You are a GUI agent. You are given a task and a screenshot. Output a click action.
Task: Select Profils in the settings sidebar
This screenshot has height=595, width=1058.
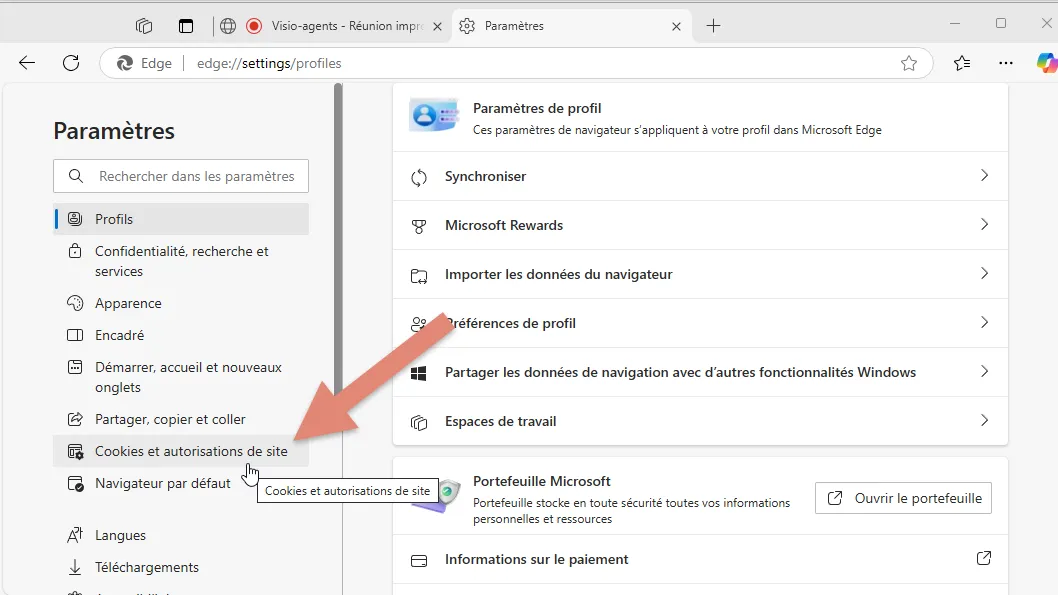(181, 219)
